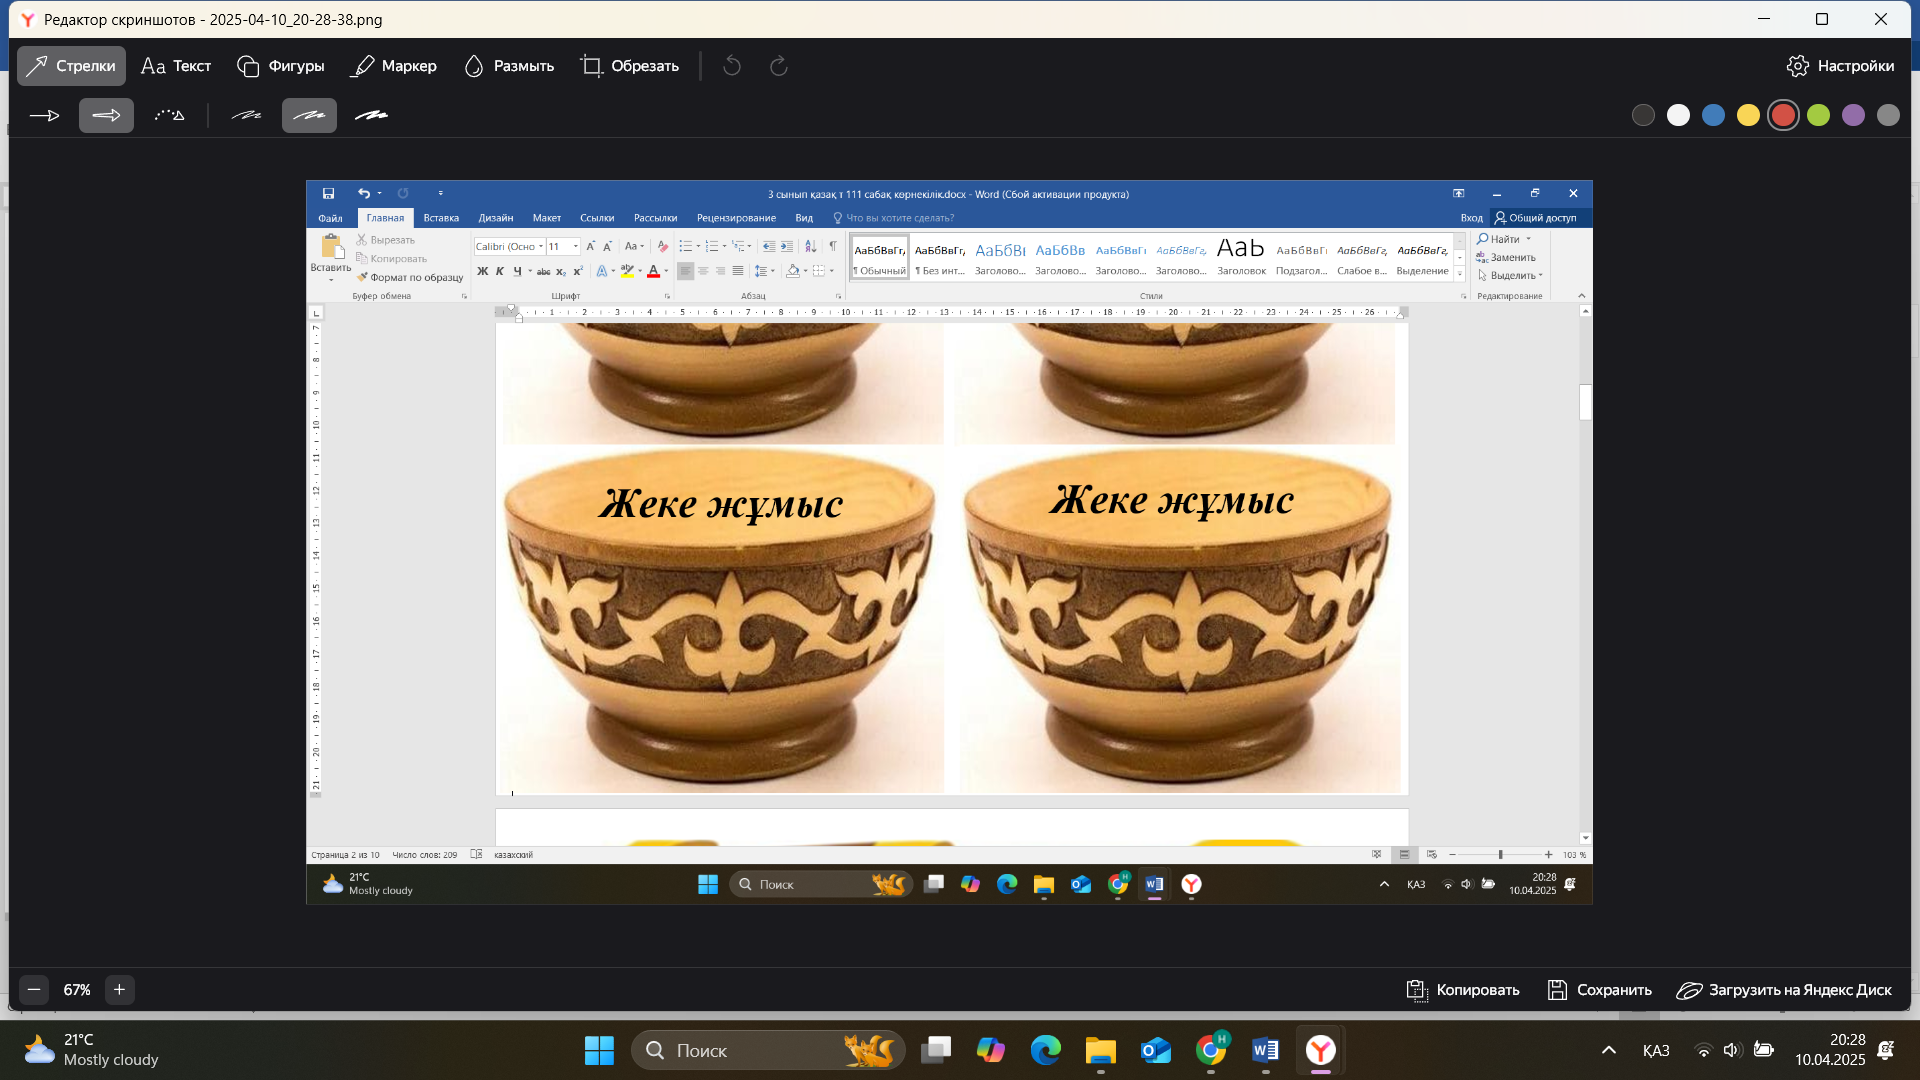
Task: Select the thinnest line weight option
Action: [246, 116]
